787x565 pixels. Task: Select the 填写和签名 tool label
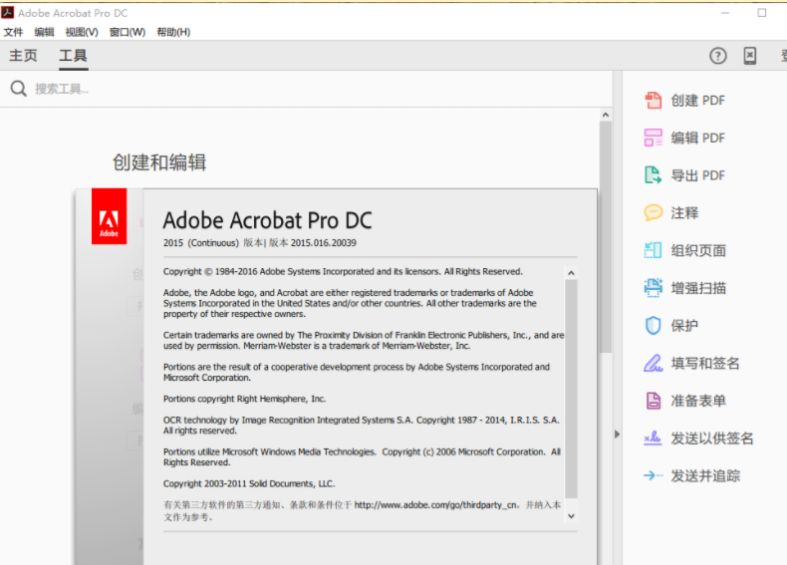(705, 363)
